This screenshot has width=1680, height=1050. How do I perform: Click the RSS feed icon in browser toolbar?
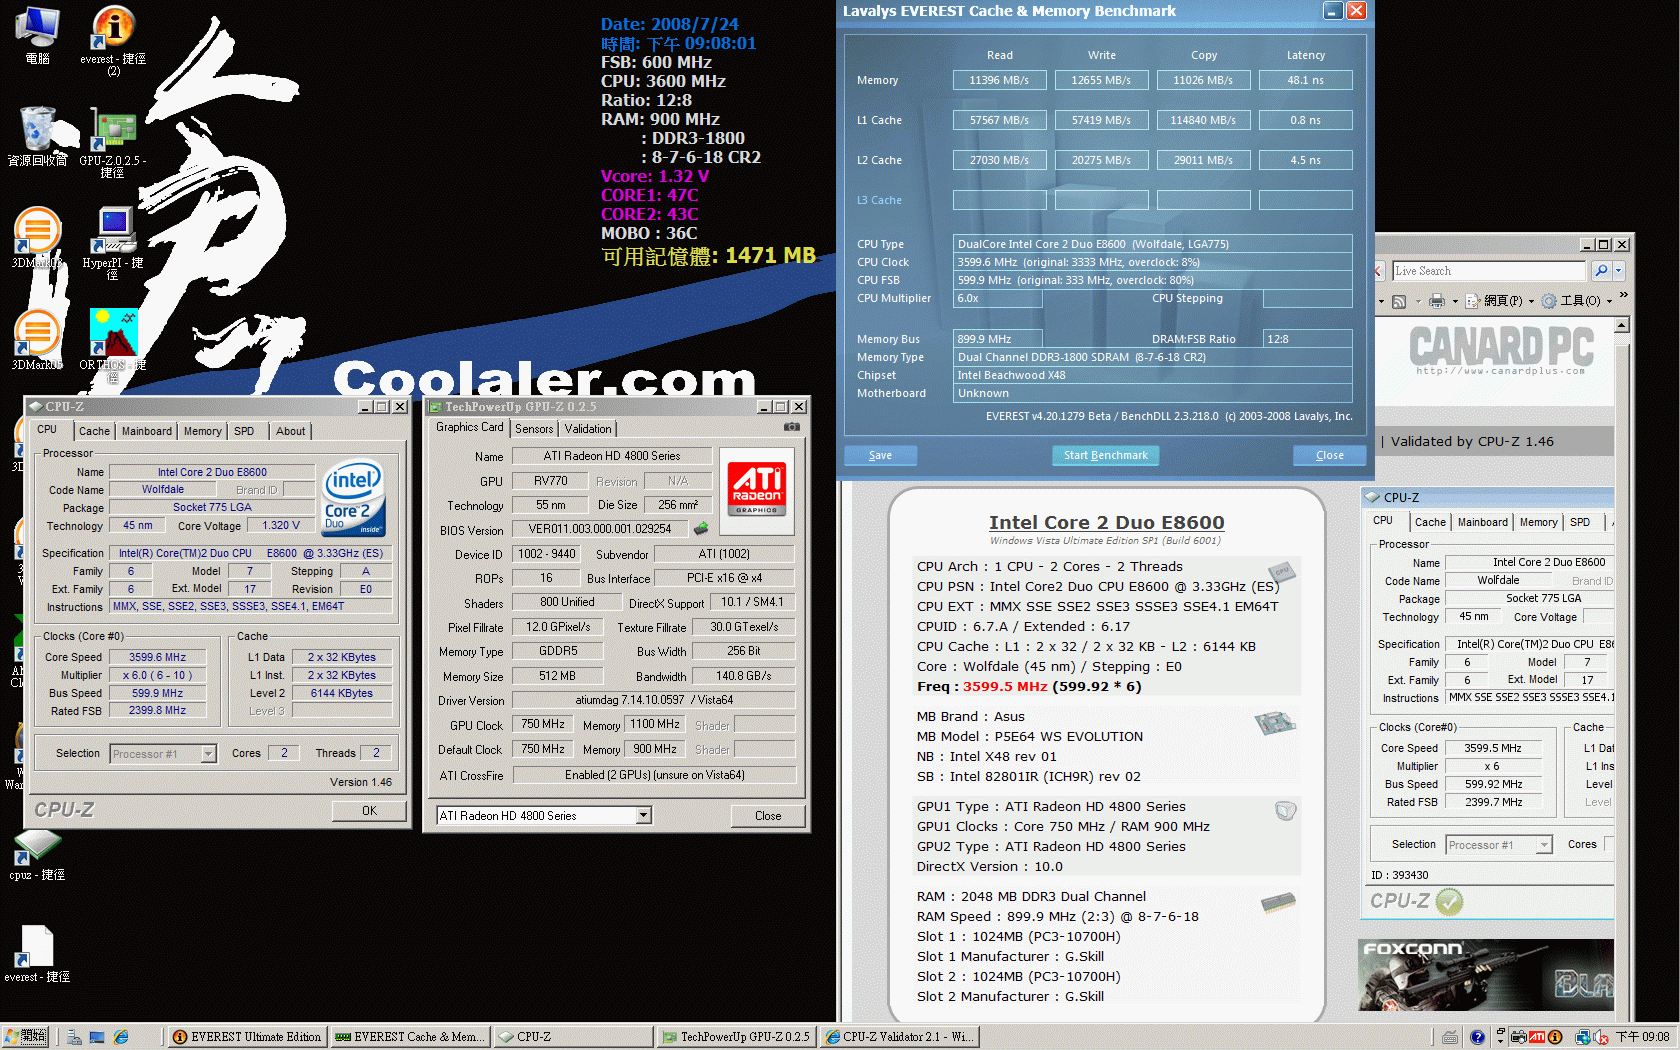[x=1399, y=301]
